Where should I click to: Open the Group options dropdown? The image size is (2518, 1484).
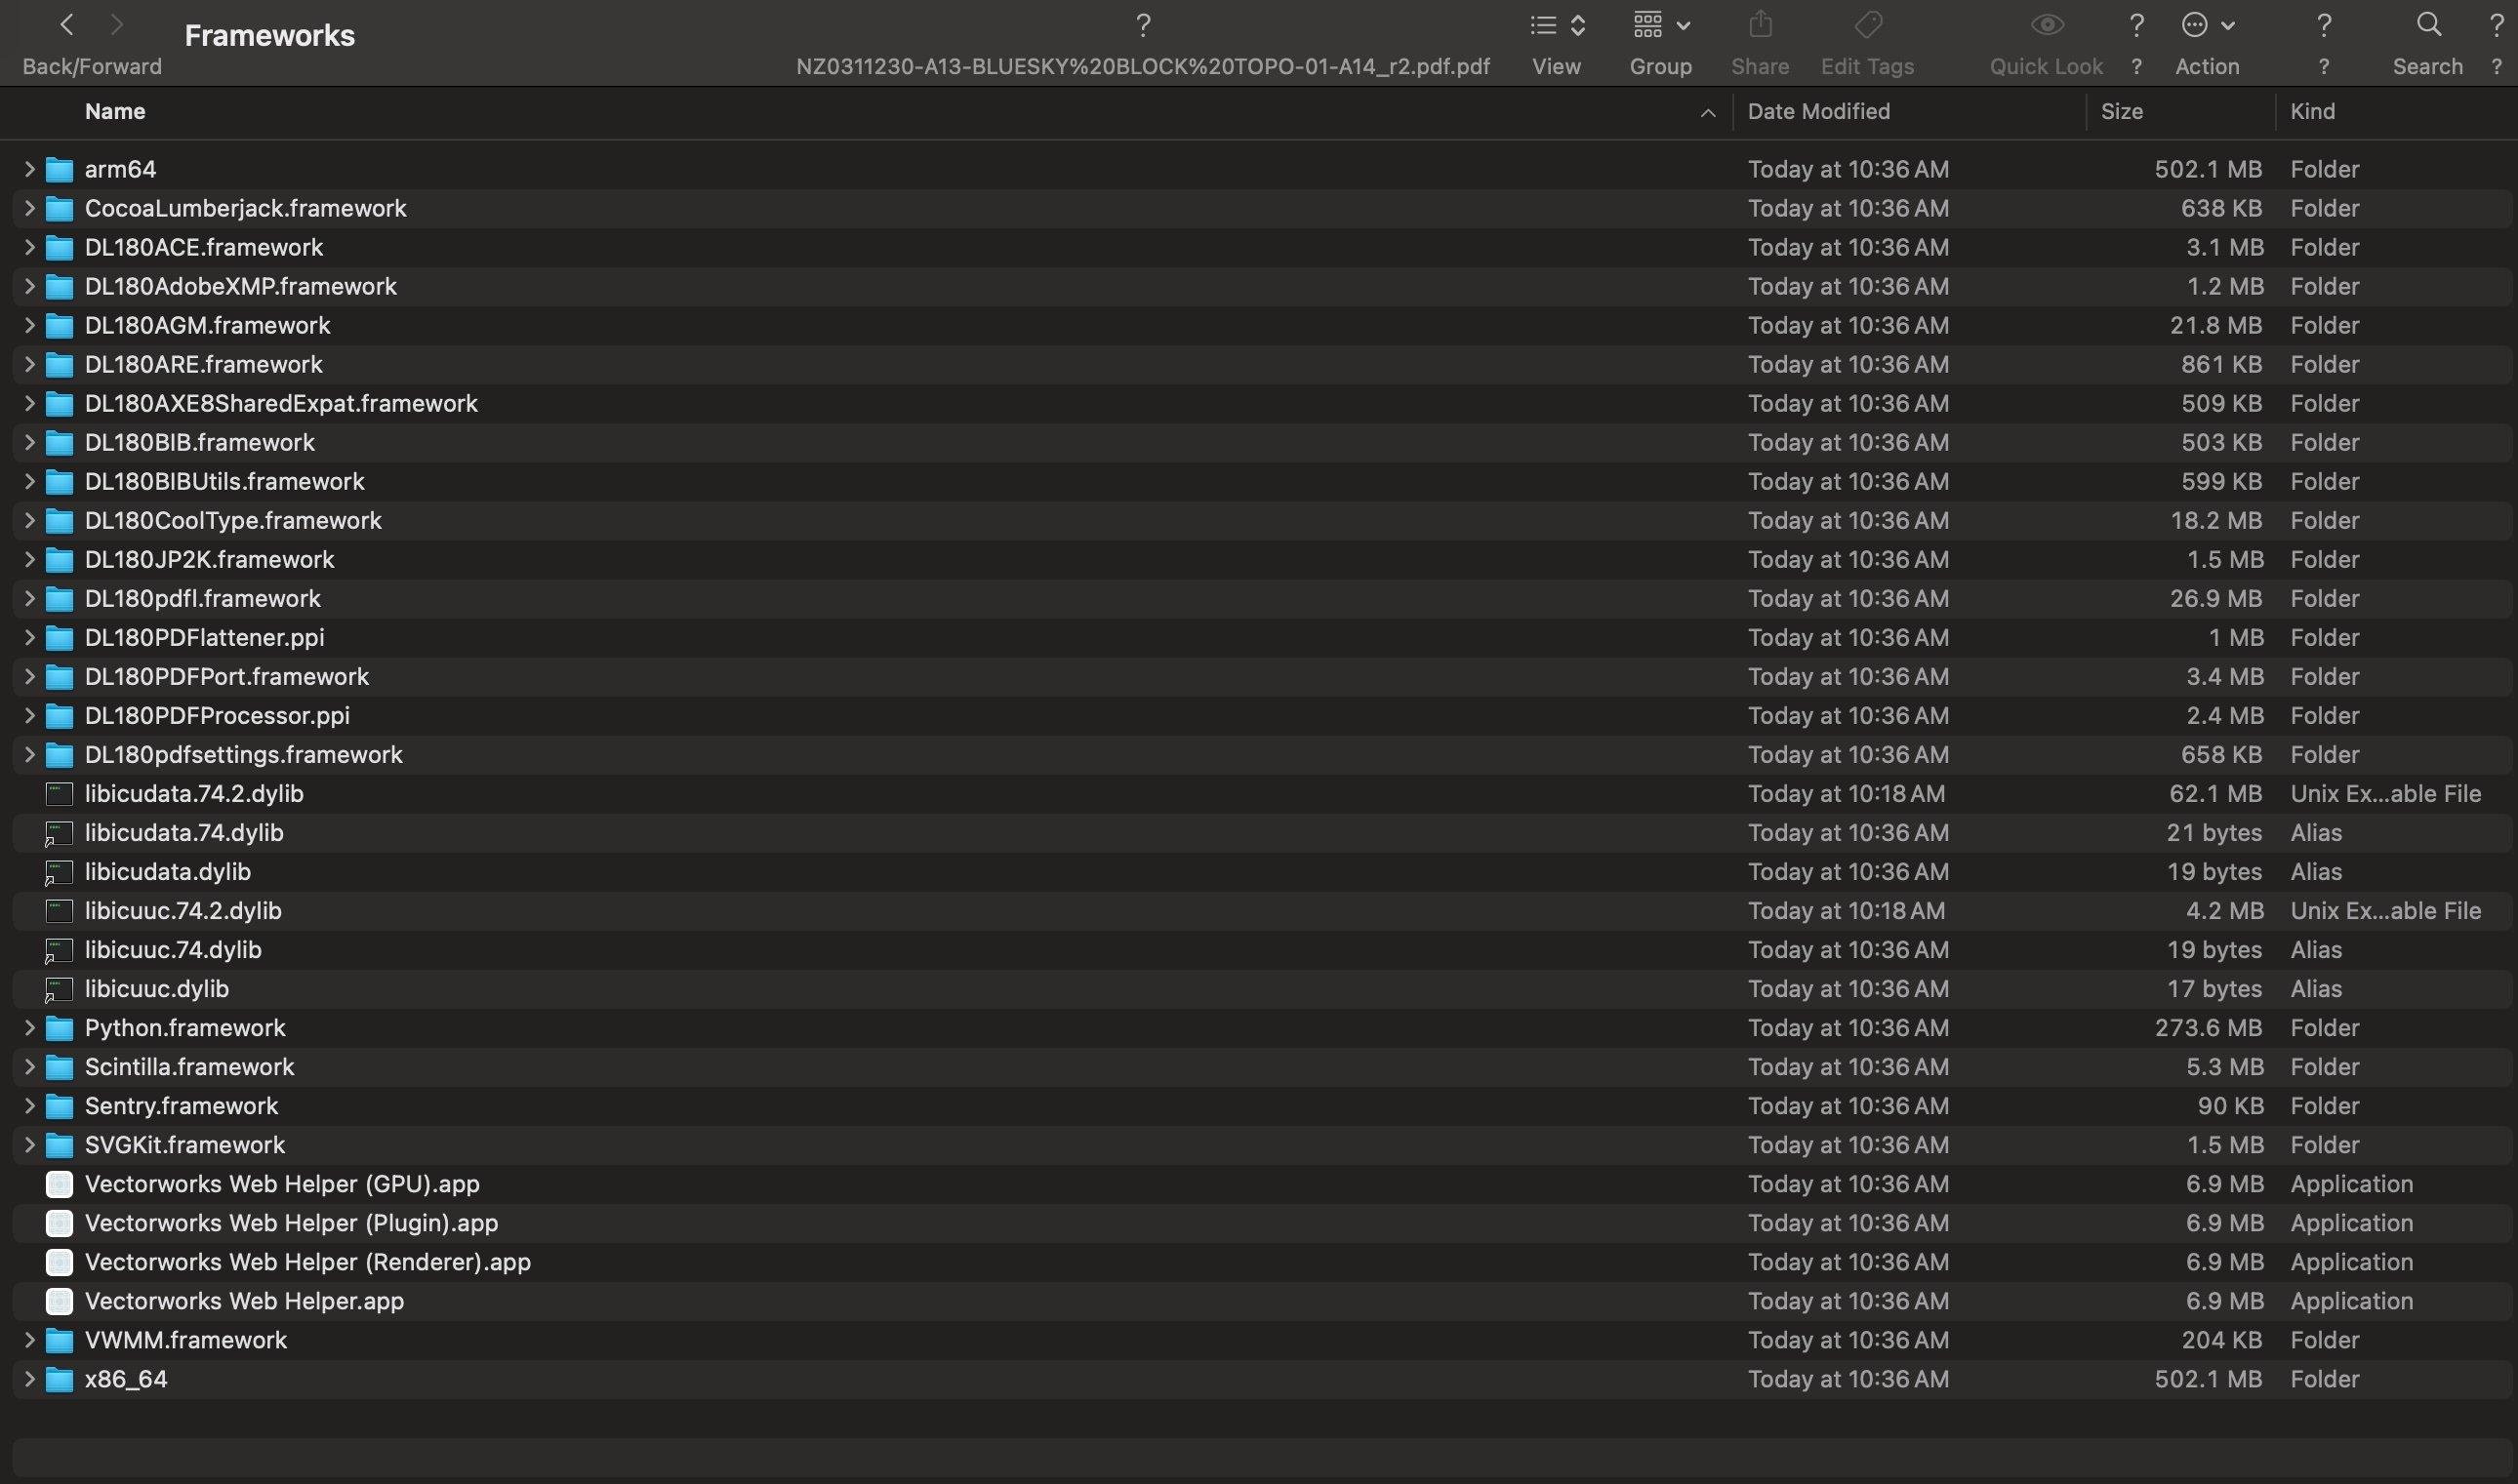click(x=1660, y=25)
